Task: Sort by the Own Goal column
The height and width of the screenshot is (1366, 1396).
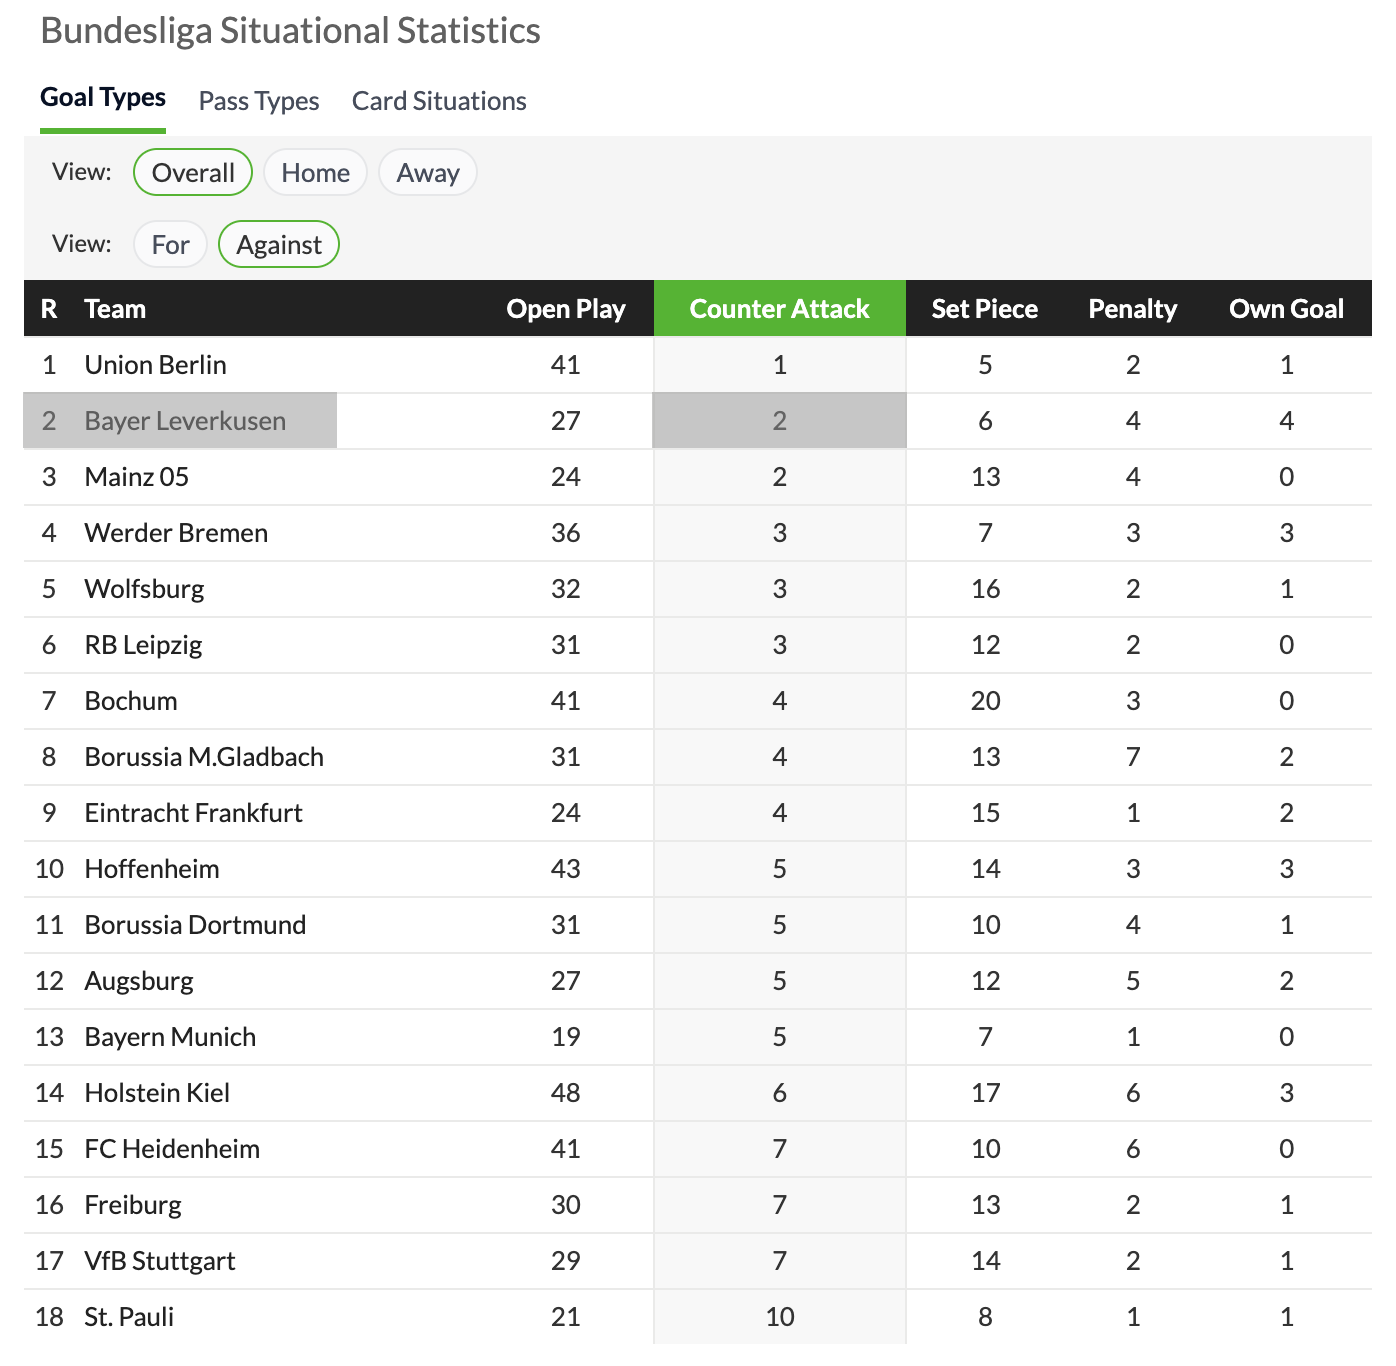Action: pos(1286,309)
